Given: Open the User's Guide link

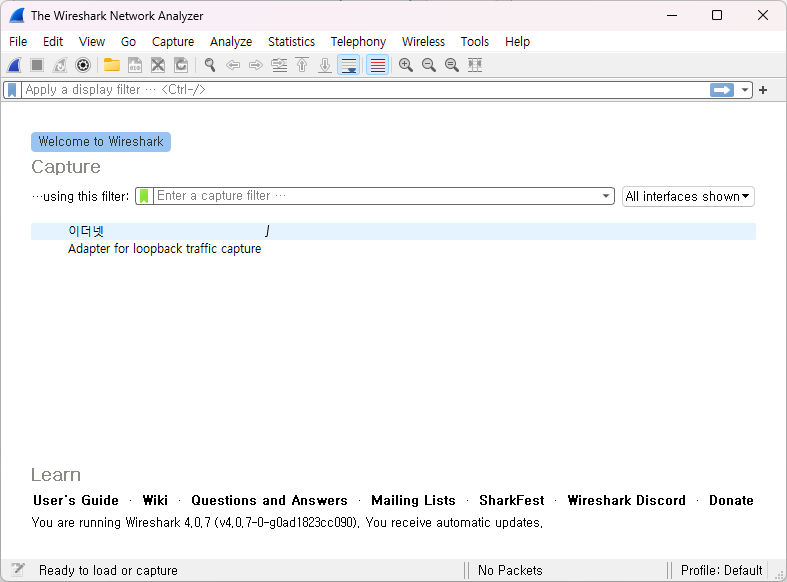Looking at the screenshot, I should click(x=76, y=501).
